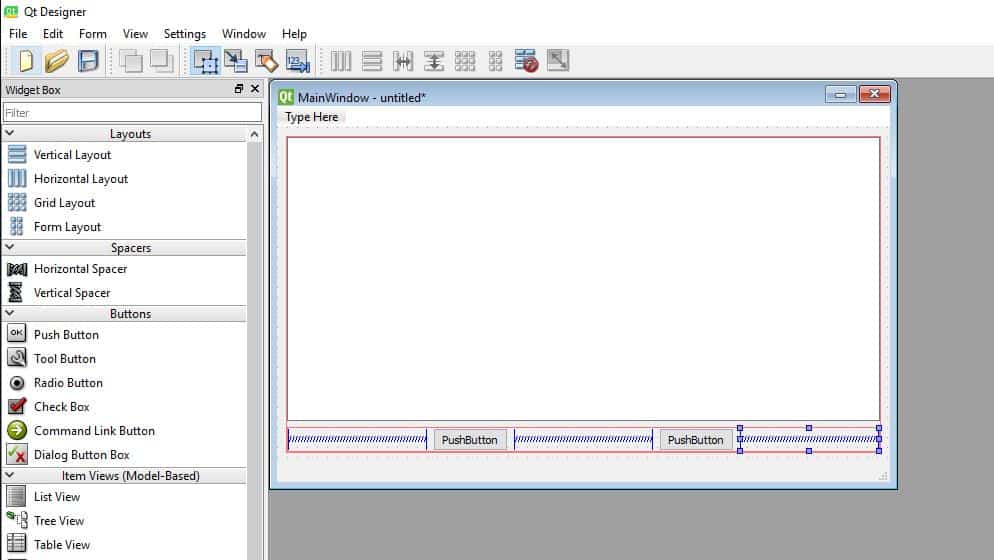Click the Break Layout toolbar icon

(x=526, y=61)
